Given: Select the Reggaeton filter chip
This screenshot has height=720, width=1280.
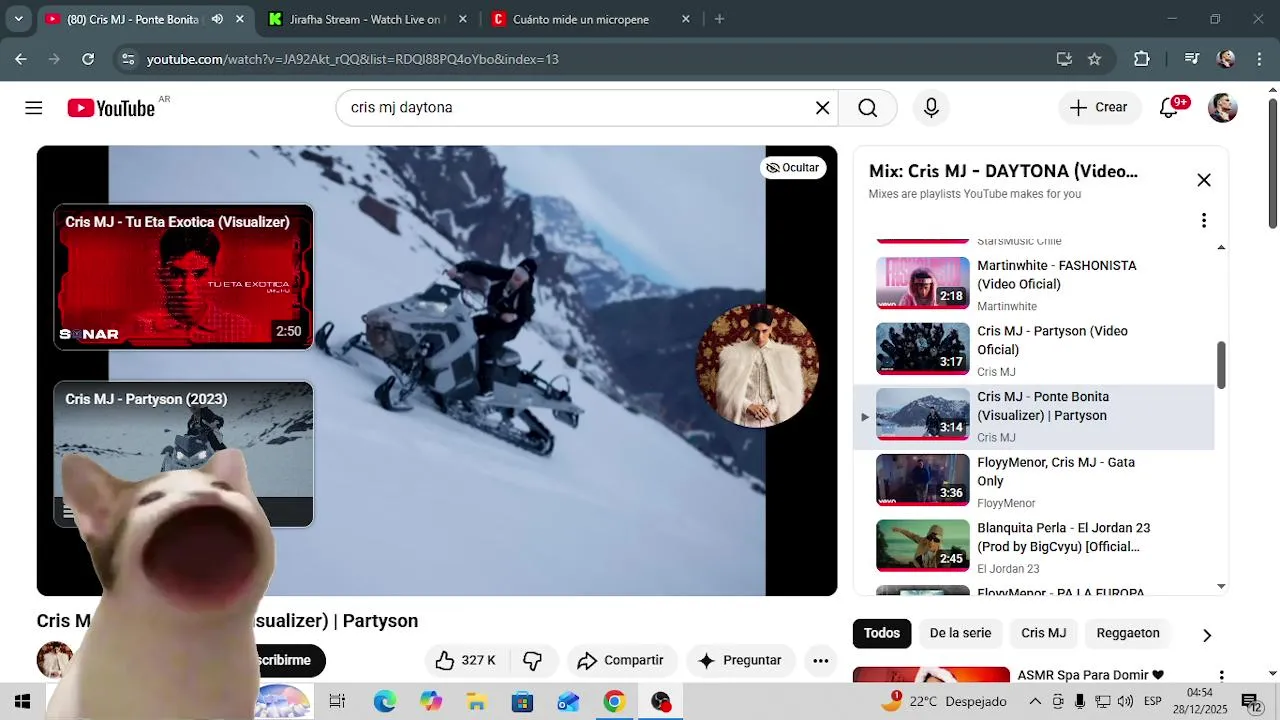Looking at the screenshot, I should pos(1128,633).
